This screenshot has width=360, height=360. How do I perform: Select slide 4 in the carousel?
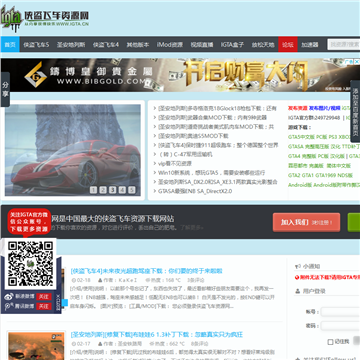click(122, 190)
